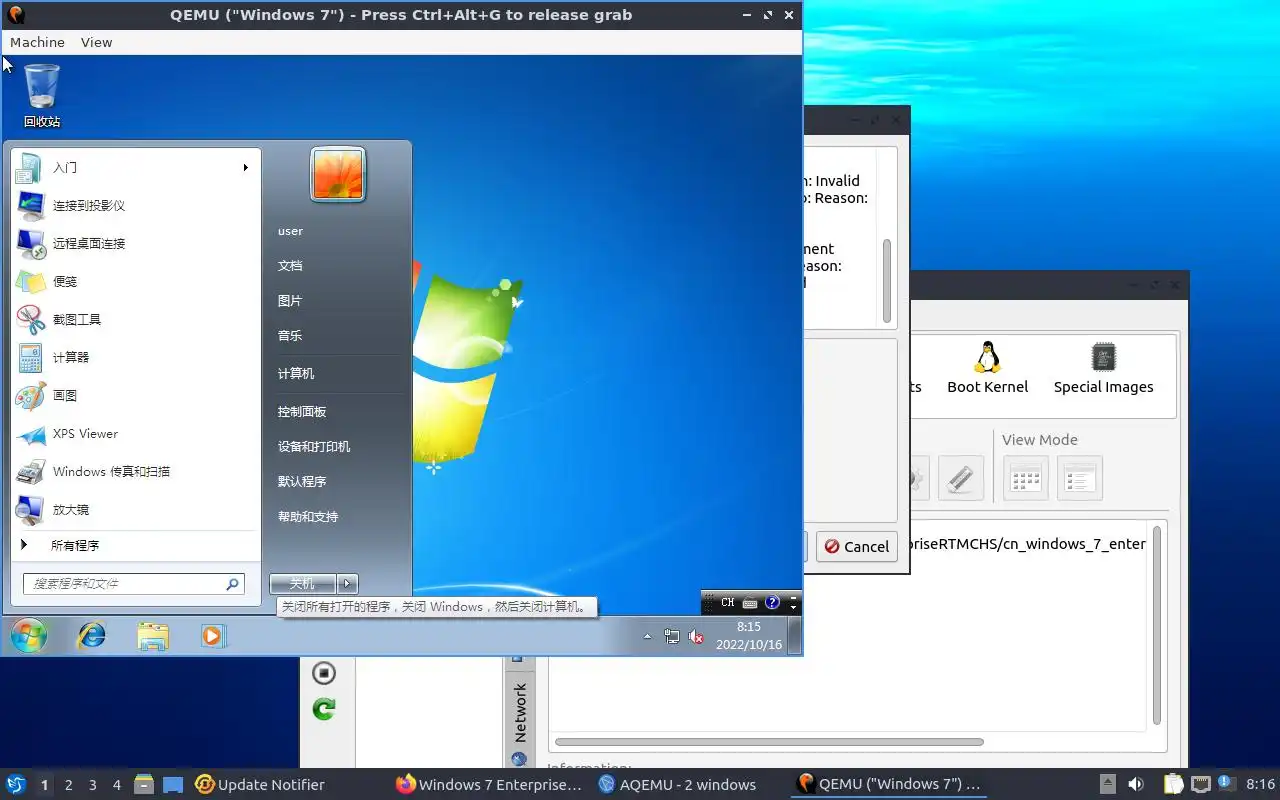
Task: Click the 搜索程序和文件 search box
Action: [x=133, y=583]
